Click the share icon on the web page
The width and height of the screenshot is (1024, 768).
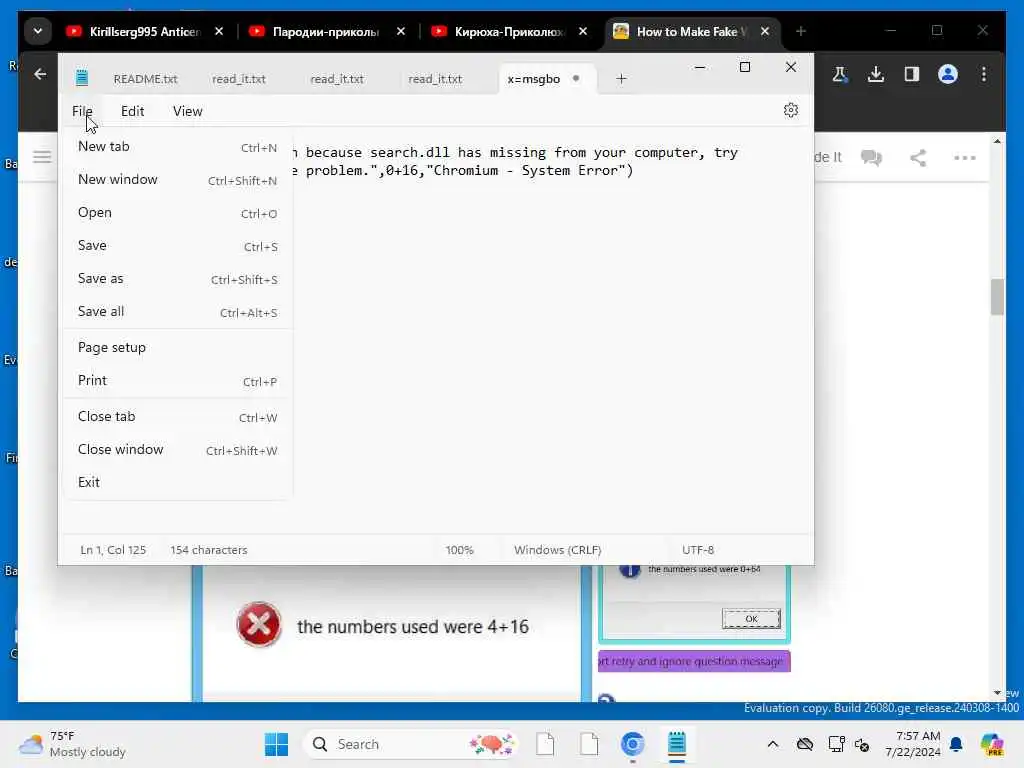tap(918, 157)
